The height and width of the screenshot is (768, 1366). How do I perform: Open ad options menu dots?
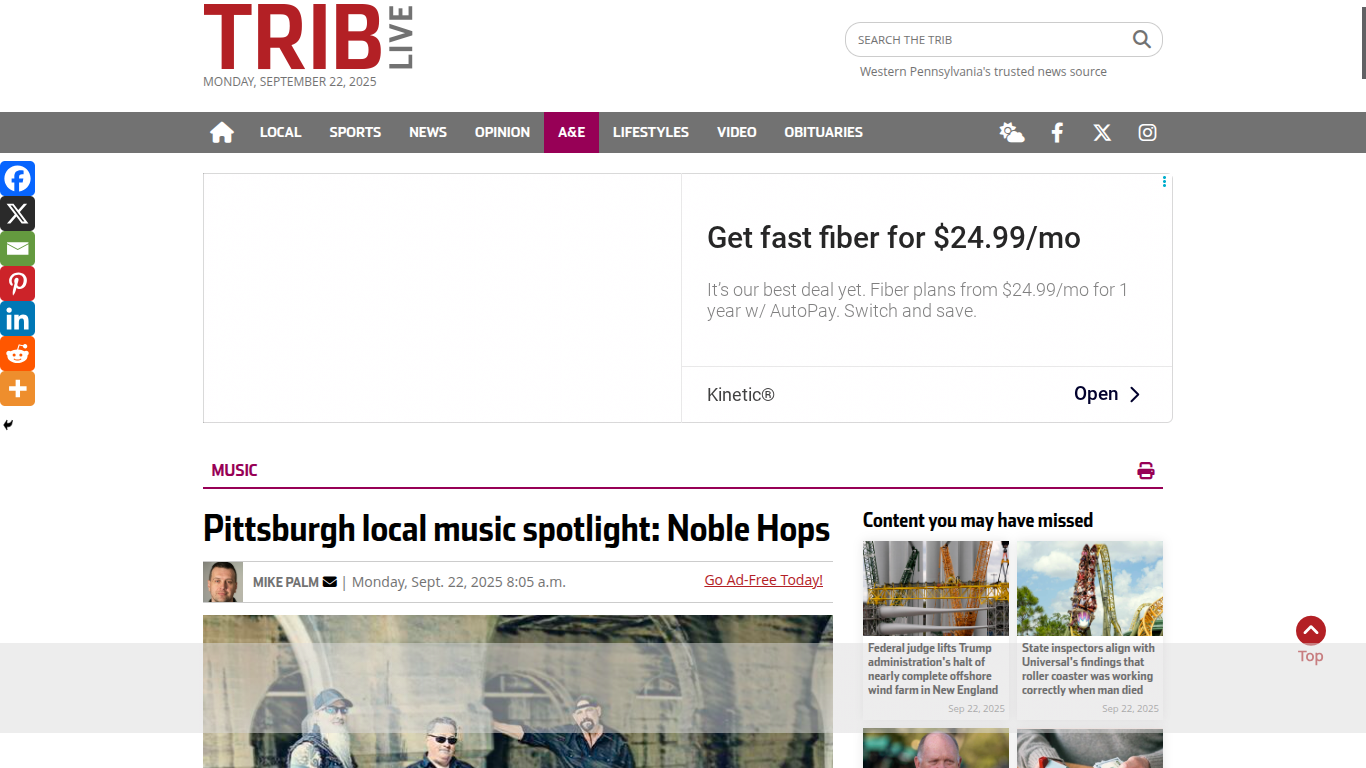1164,182
